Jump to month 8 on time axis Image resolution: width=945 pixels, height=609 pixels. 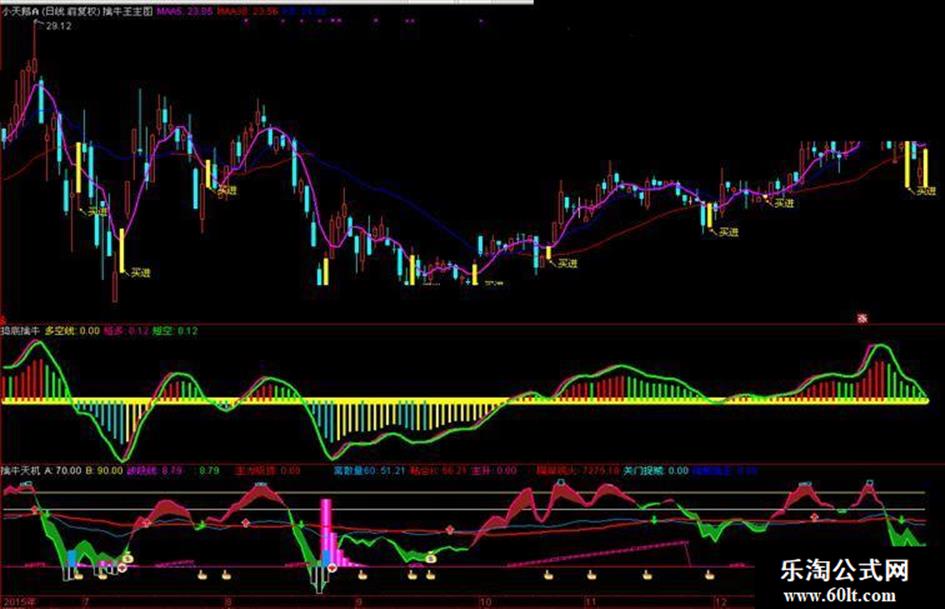point(228,602)
